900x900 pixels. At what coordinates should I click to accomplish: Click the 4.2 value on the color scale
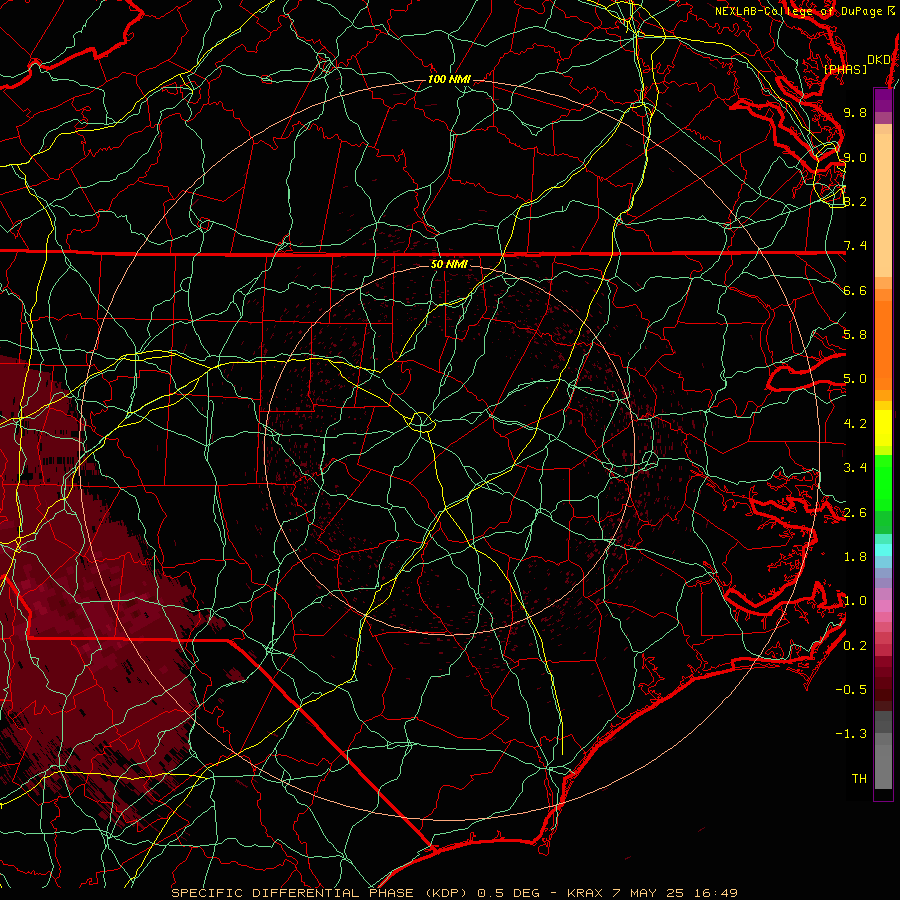pos(855,424)
